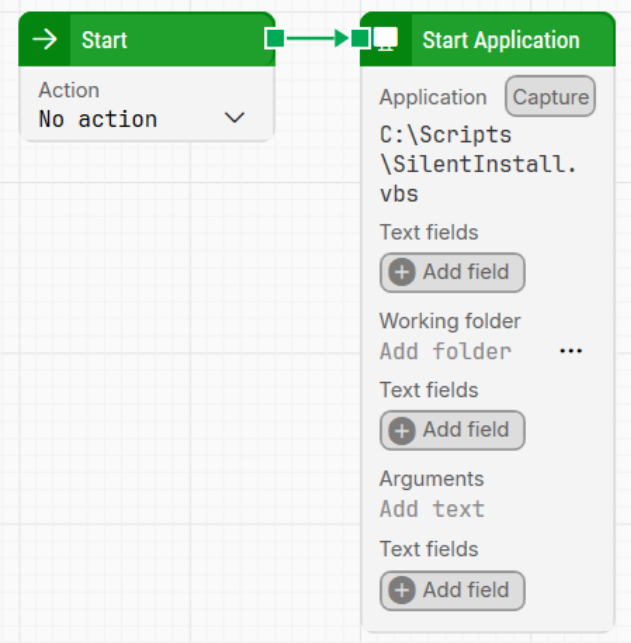
Task: Click the Start Application monitor icon
Action: (385, 39)
